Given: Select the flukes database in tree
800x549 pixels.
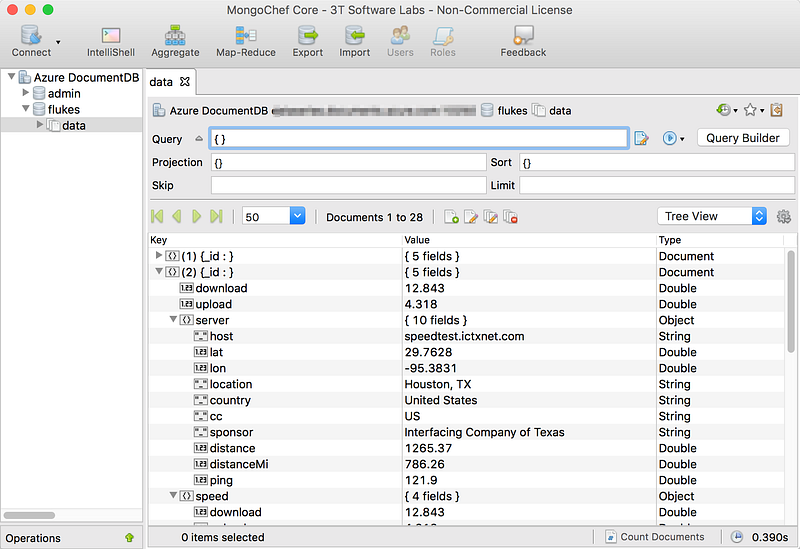Looking at the screenshot, I should (x=64, y=109).
